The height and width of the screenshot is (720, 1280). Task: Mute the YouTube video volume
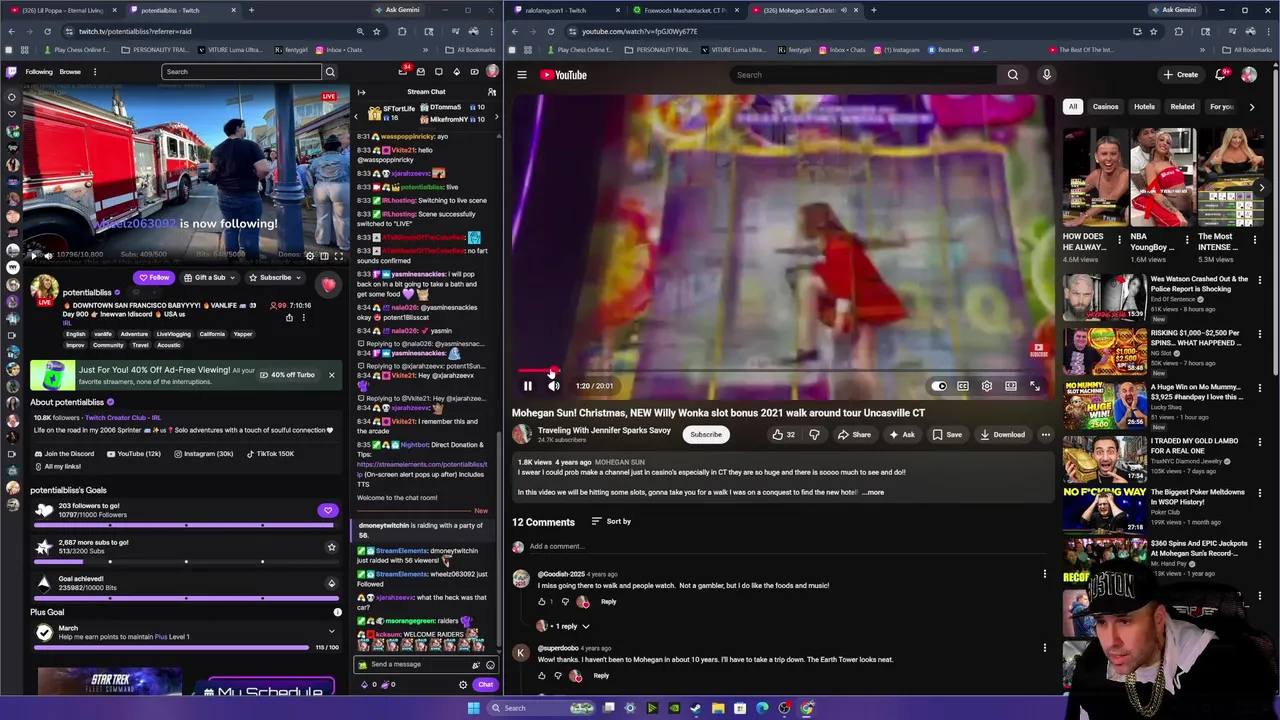pyautogui.click(x=553, y=386)
